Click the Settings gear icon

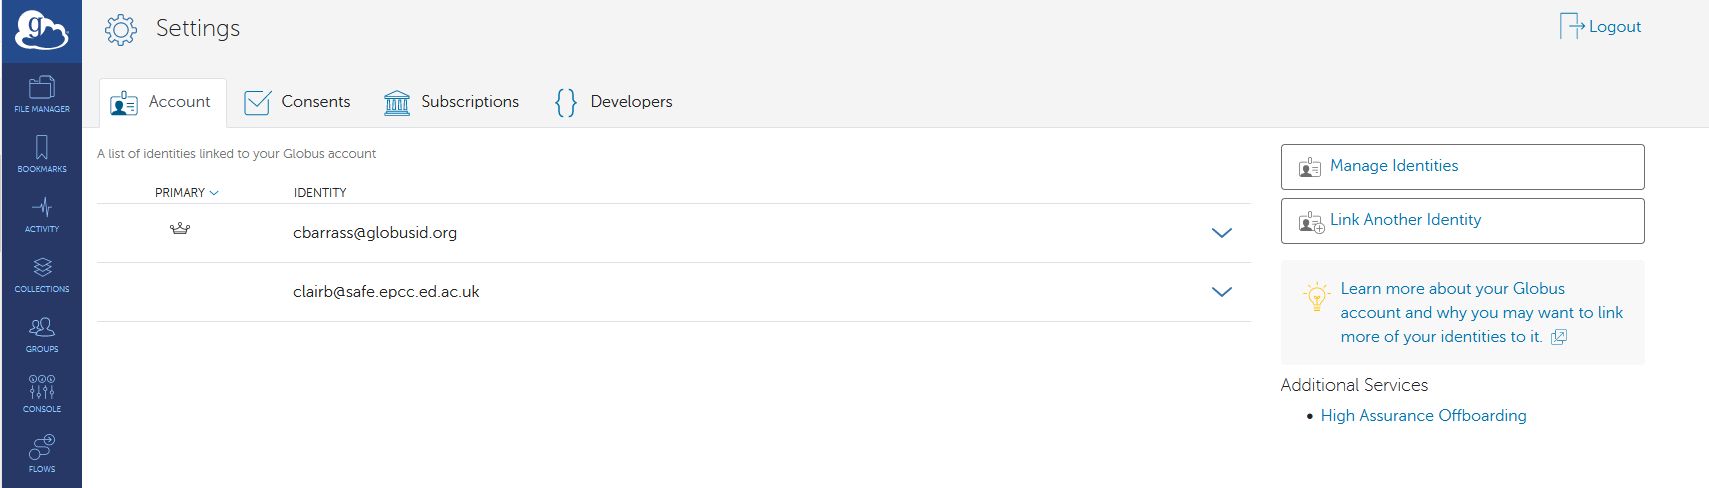pos(121,30)
